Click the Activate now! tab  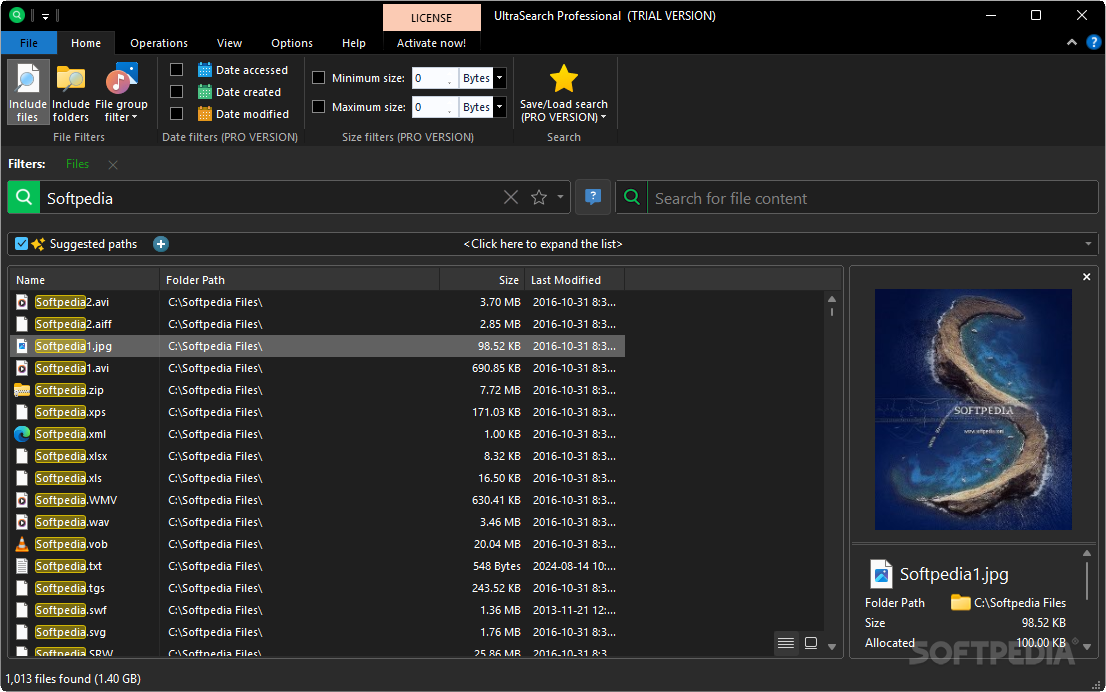(432, 43)
